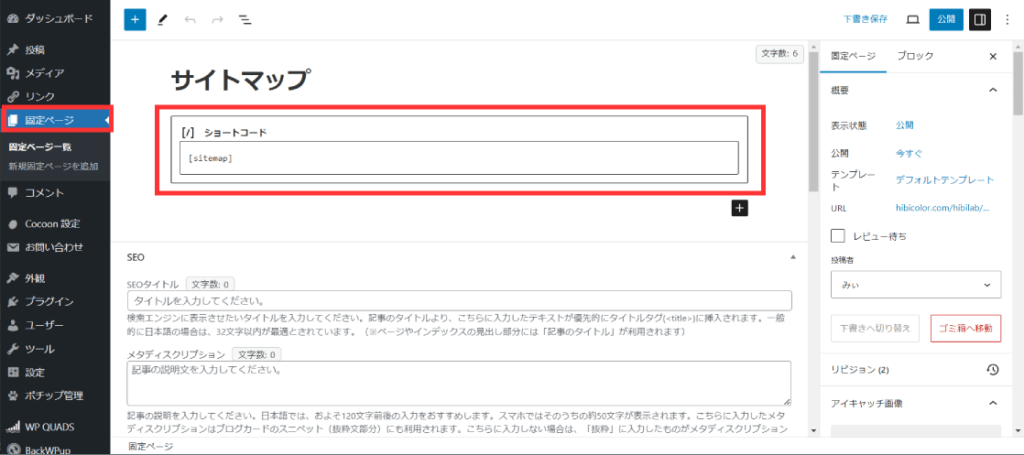This screenshot has height=455, width=1024.
Task: Click the ゴミ箱へ移動 button
Action: (965, 328)
